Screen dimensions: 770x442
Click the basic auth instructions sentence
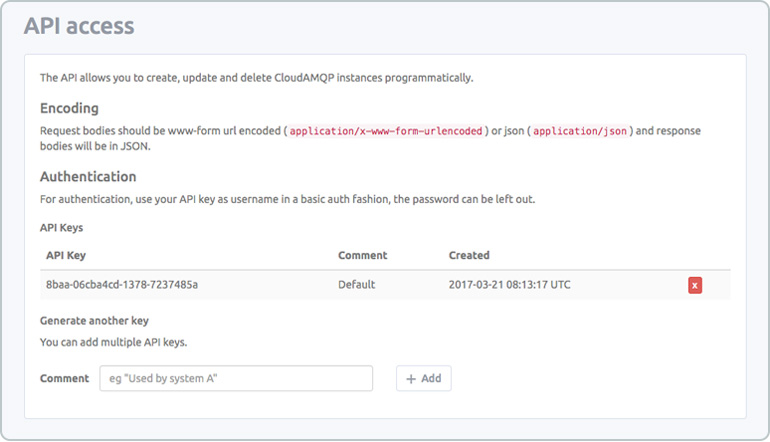point(288,199)
